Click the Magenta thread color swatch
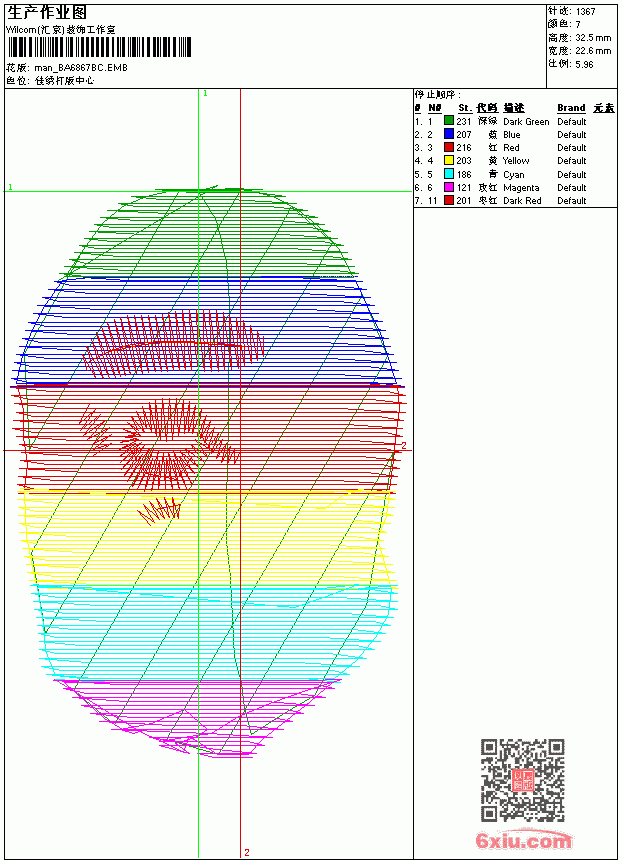Image resolution: width=620 pixels, height=860 pixels. coord(449,188)
